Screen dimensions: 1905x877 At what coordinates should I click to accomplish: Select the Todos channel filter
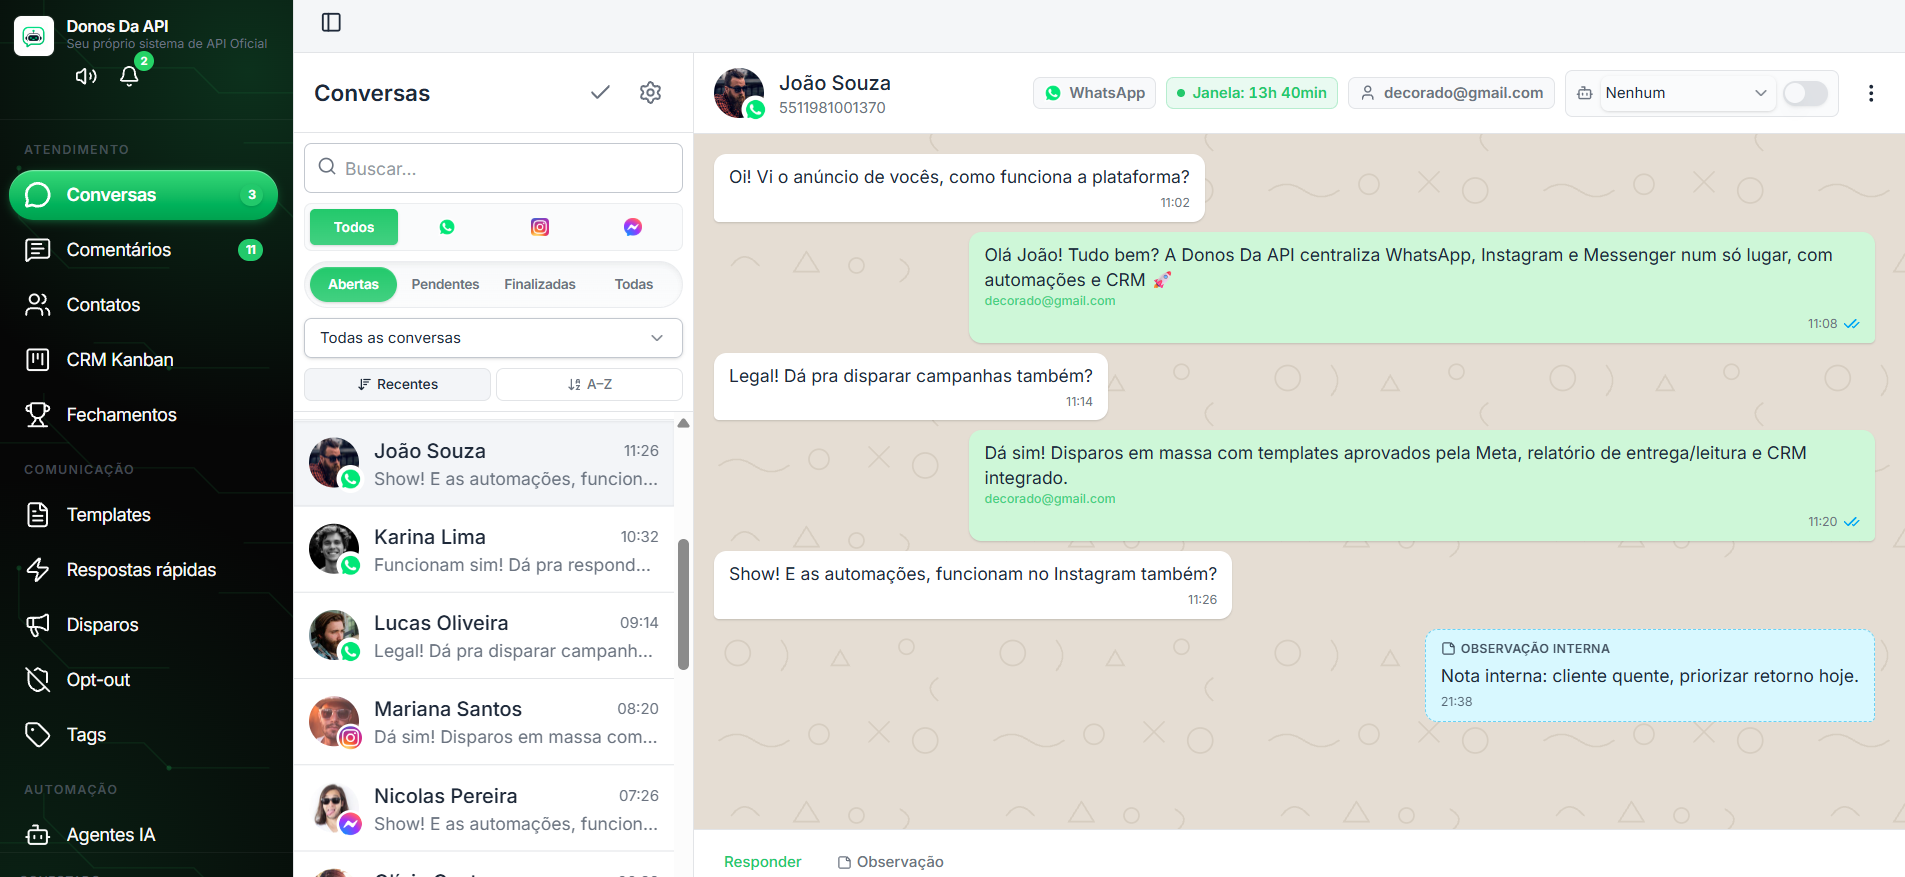pyautogui.click(x=354, y=227)
